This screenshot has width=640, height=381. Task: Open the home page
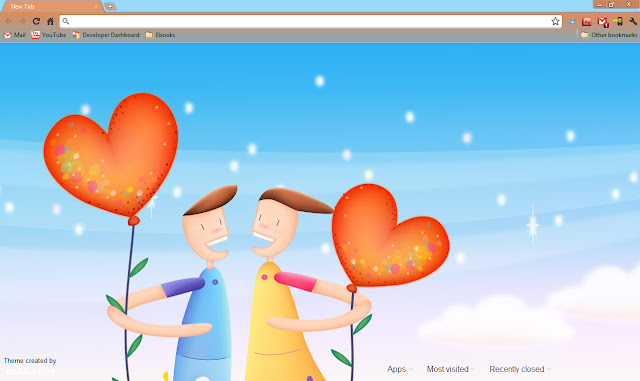coord(50,21)
